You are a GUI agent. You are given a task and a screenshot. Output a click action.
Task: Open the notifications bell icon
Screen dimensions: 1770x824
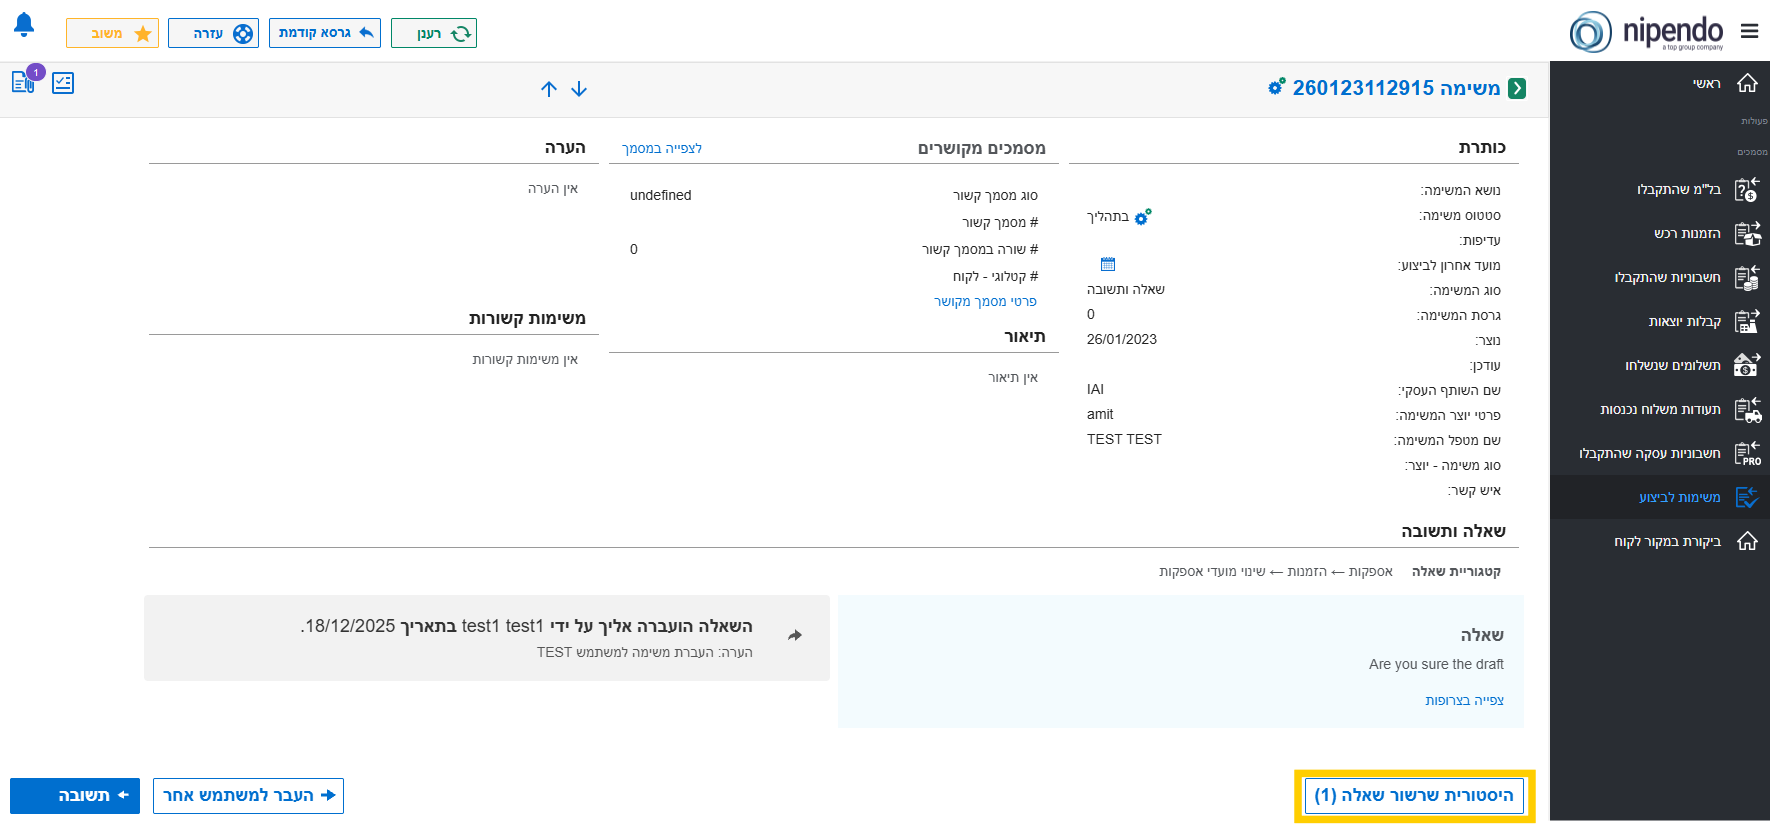24,26
